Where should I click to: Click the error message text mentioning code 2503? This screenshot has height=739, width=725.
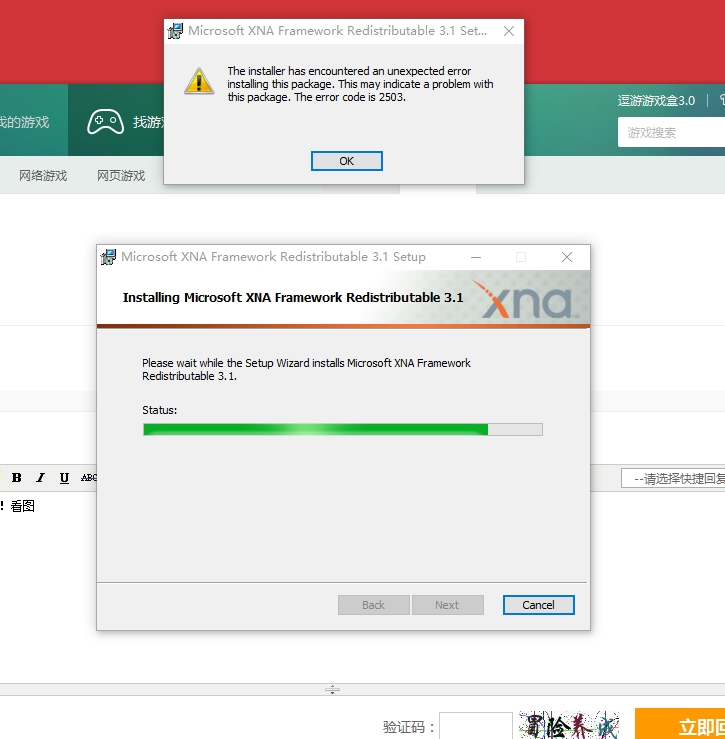coord(360,84)
